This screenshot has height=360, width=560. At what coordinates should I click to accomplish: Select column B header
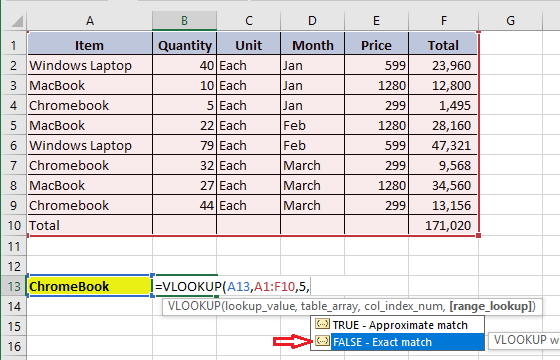pyautogui.click(x=184, y=20)
